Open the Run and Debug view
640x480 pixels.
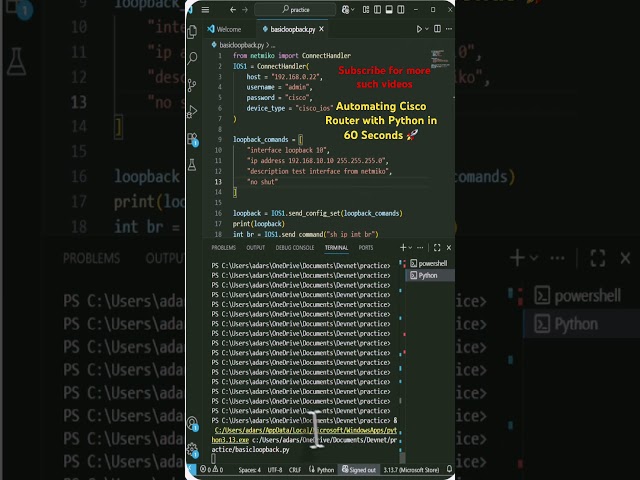click(192, 111)
